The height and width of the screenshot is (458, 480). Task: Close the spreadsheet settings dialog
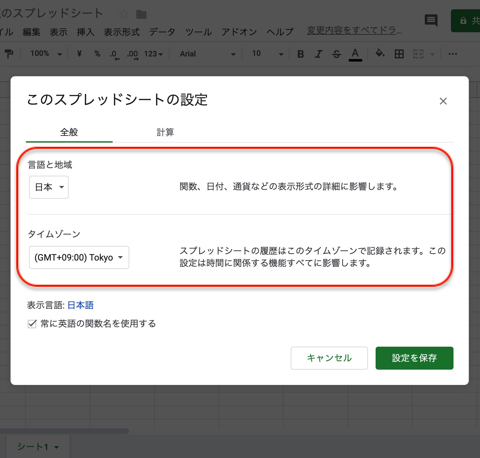click(x=443, y=101)
